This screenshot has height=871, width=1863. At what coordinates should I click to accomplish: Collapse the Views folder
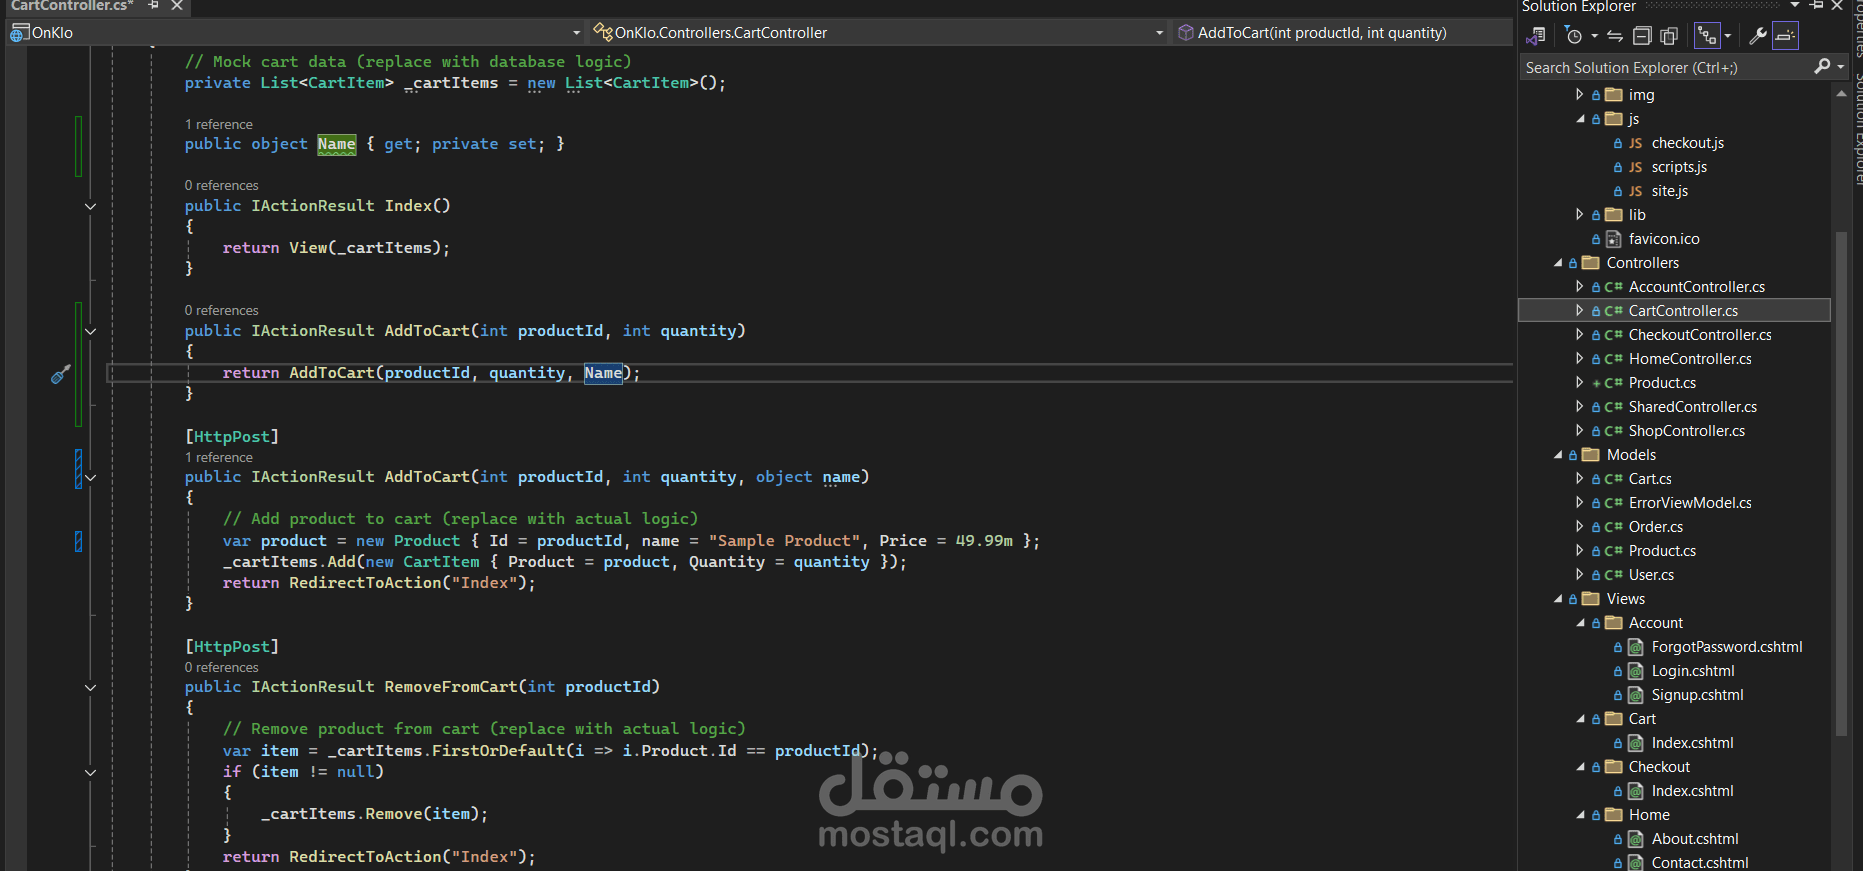[x=1557, y=598]
